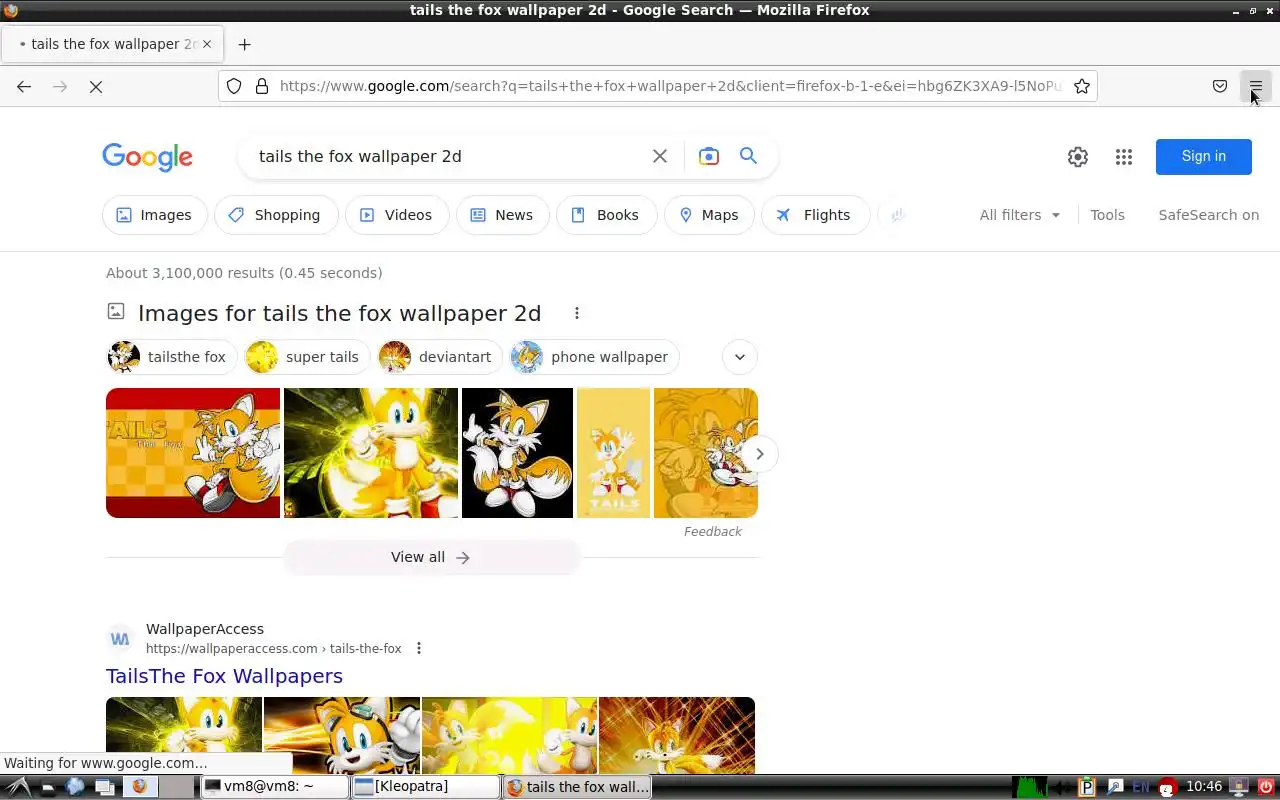Image resolution: width=1280 pixels, height=800 pixels.
Task: Switch to the Videos tab
Action: [x=397, y=215]
